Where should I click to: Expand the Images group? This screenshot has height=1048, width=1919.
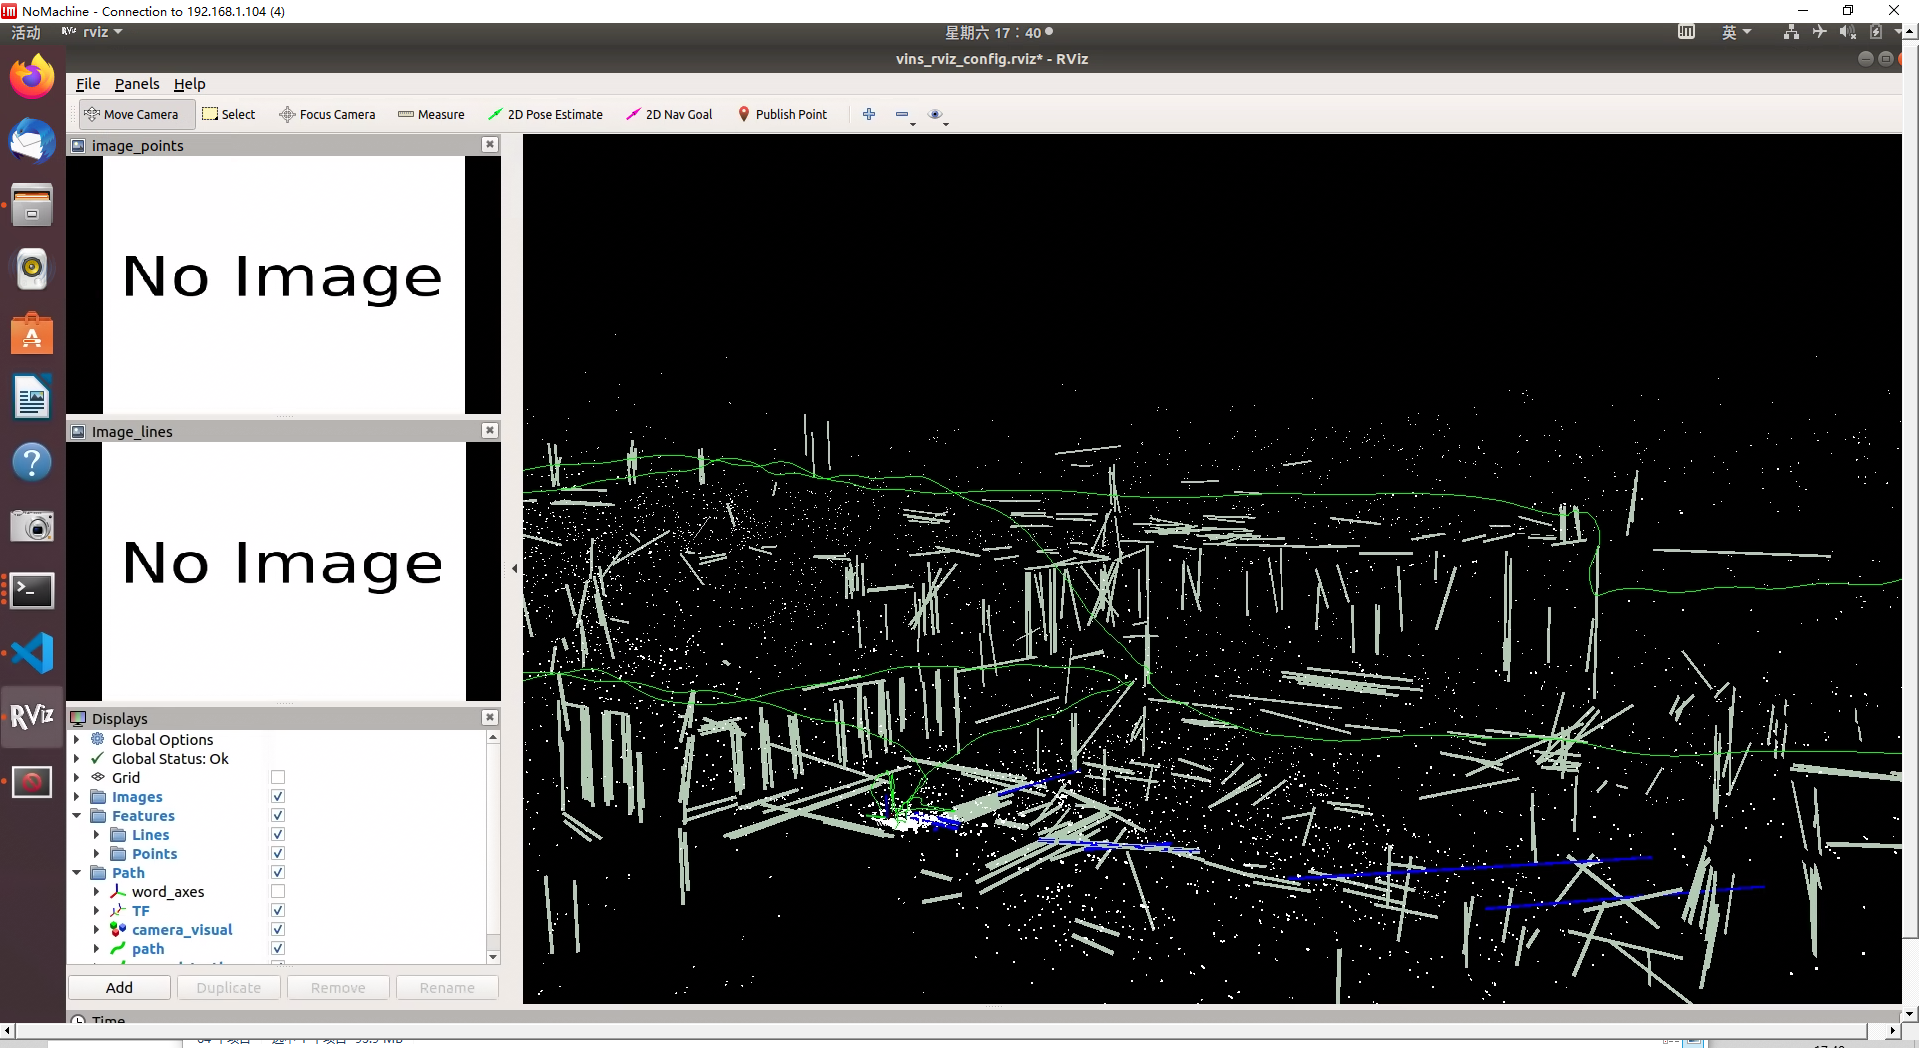coord(77,796)
